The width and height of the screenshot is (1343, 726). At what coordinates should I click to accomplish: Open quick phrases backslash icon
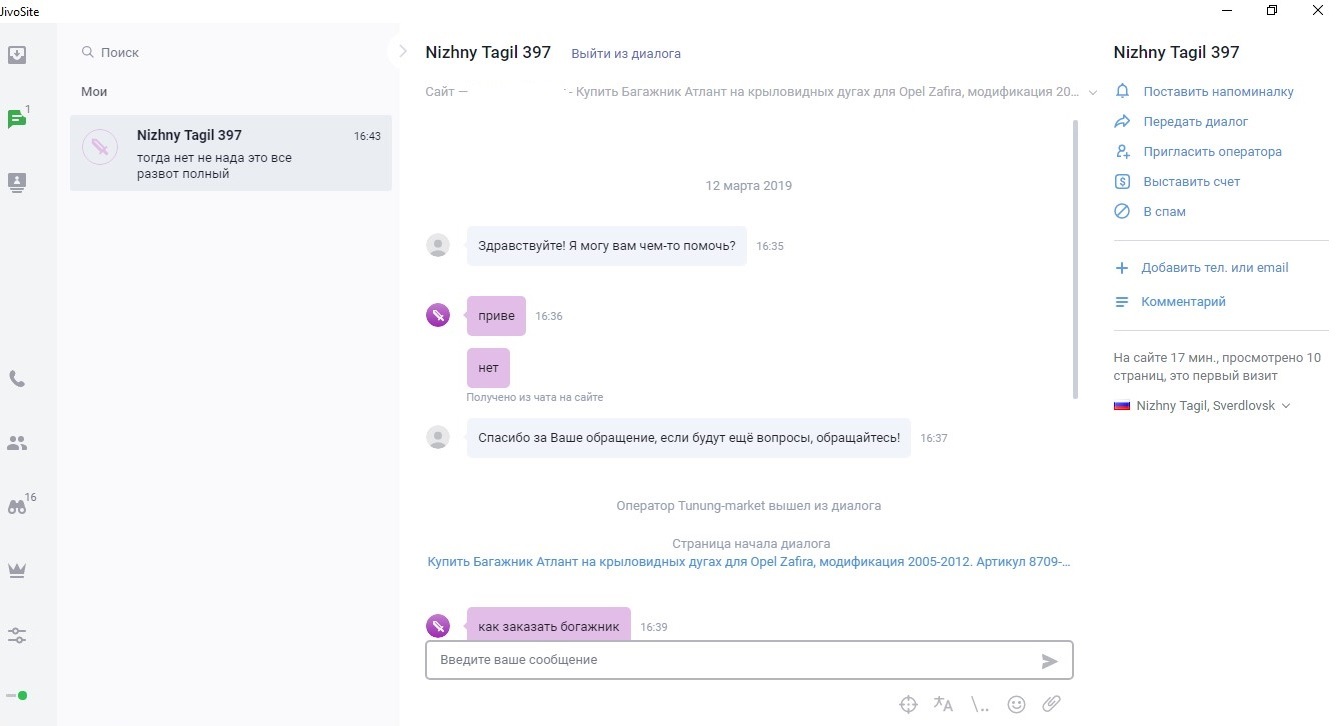point(980,704)
